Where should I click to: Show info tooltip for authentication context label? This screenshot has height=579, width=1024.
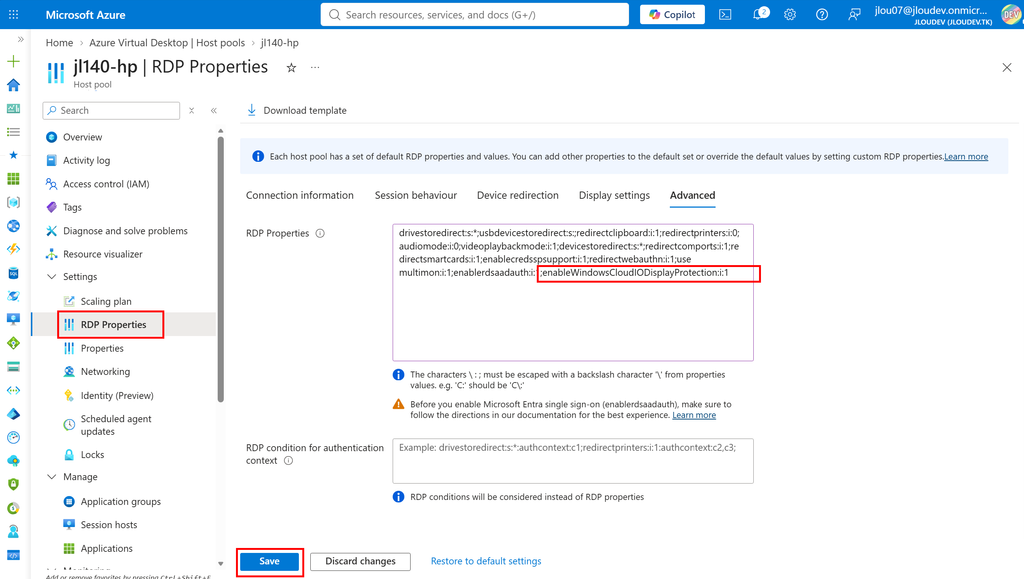tap(289, 461)
